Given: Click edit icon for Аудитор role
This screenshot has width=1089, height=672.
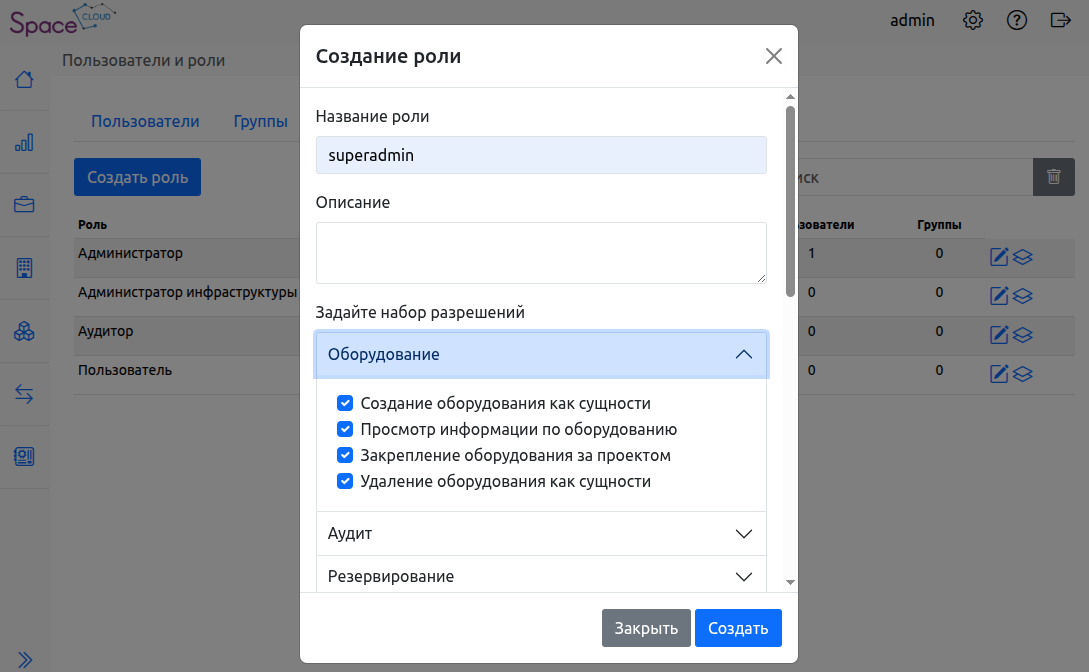Looking at the screenshot, I should click(x=998, y=334).
